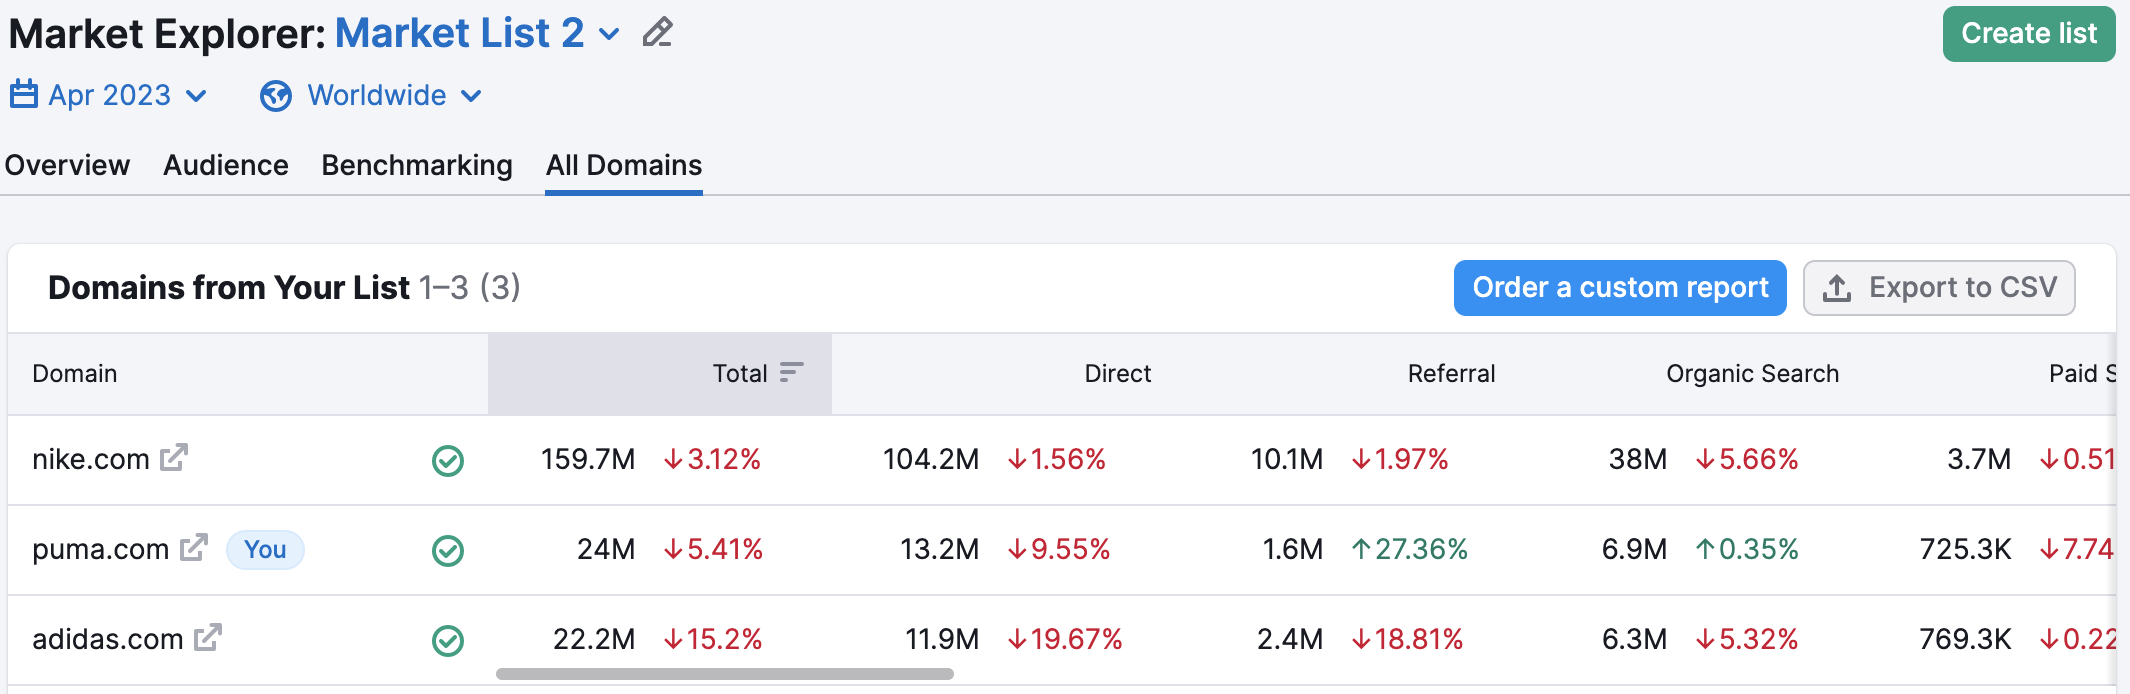Open puma.com external link icon
This screenshot has width=2130, height=694.
(x=194, y=547)
